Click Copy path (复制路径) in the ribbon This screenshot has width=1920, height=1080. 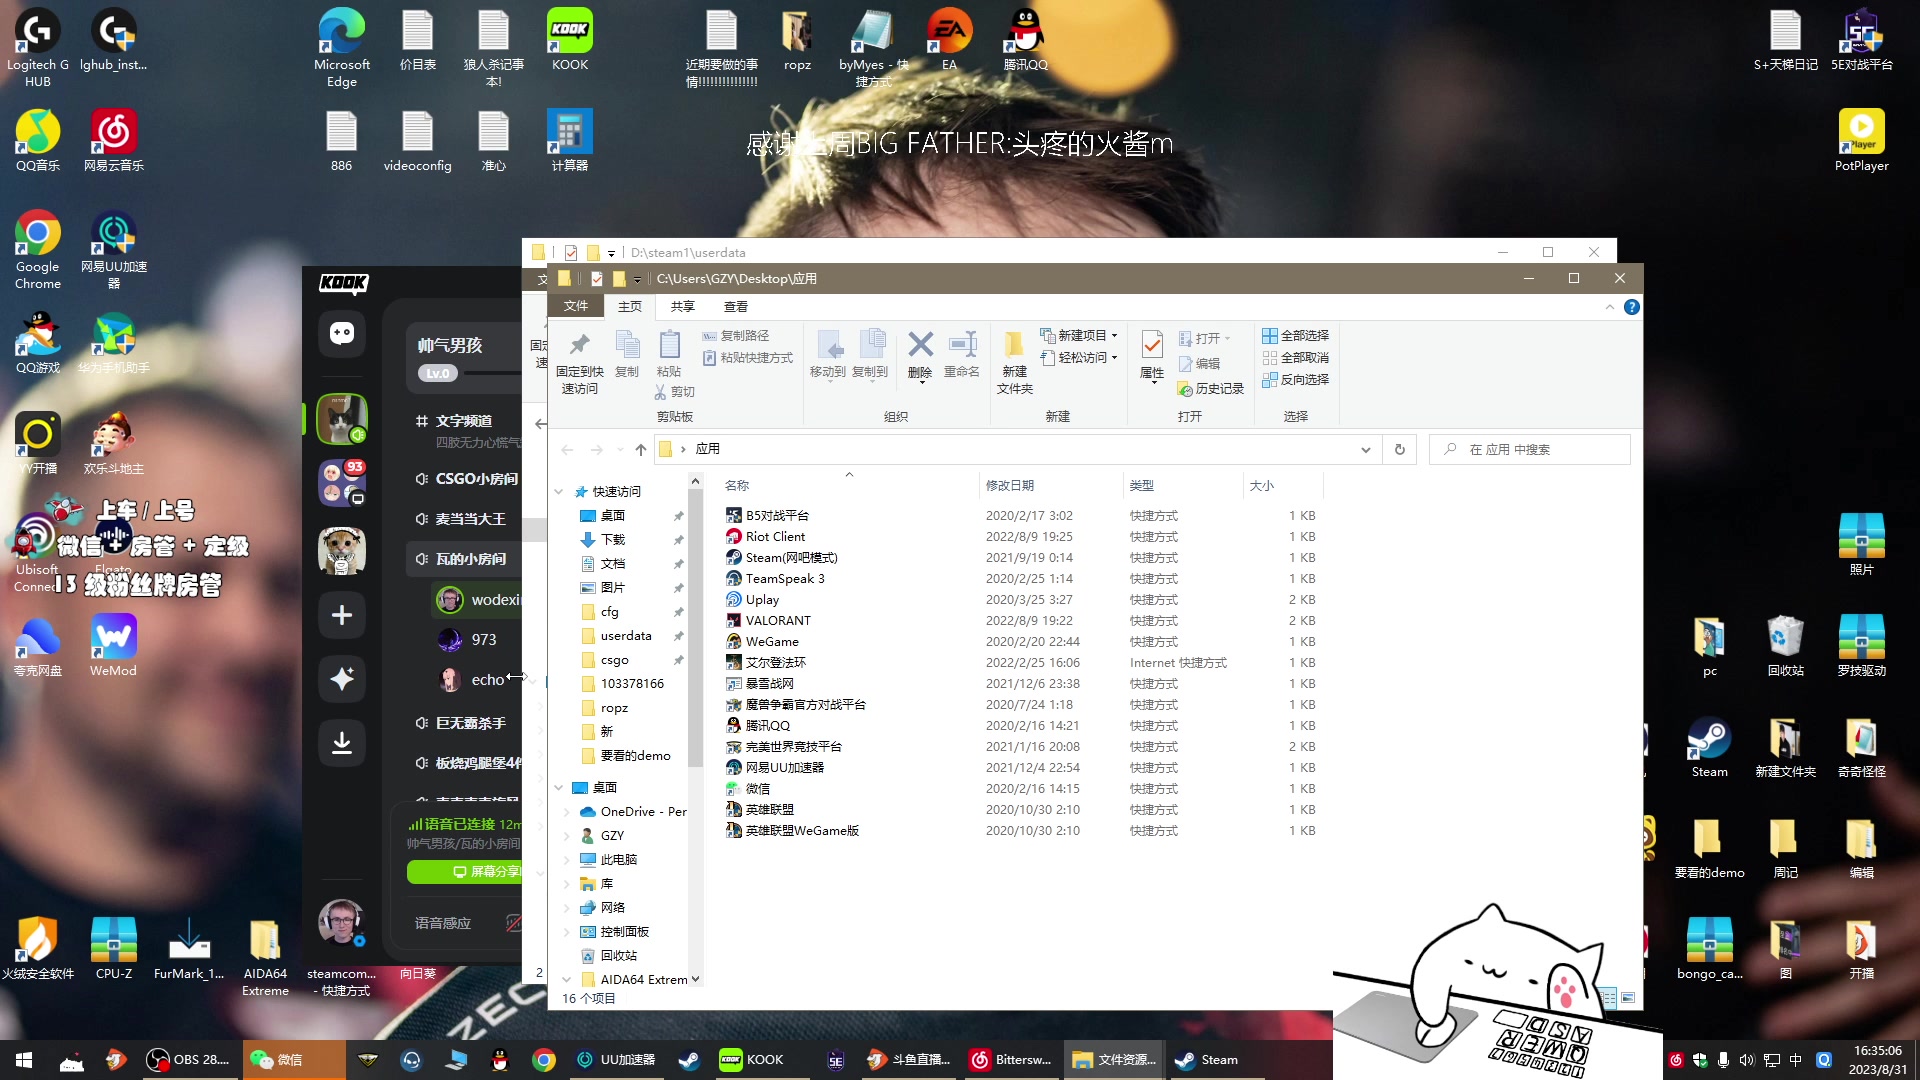(x=736, y=336)
